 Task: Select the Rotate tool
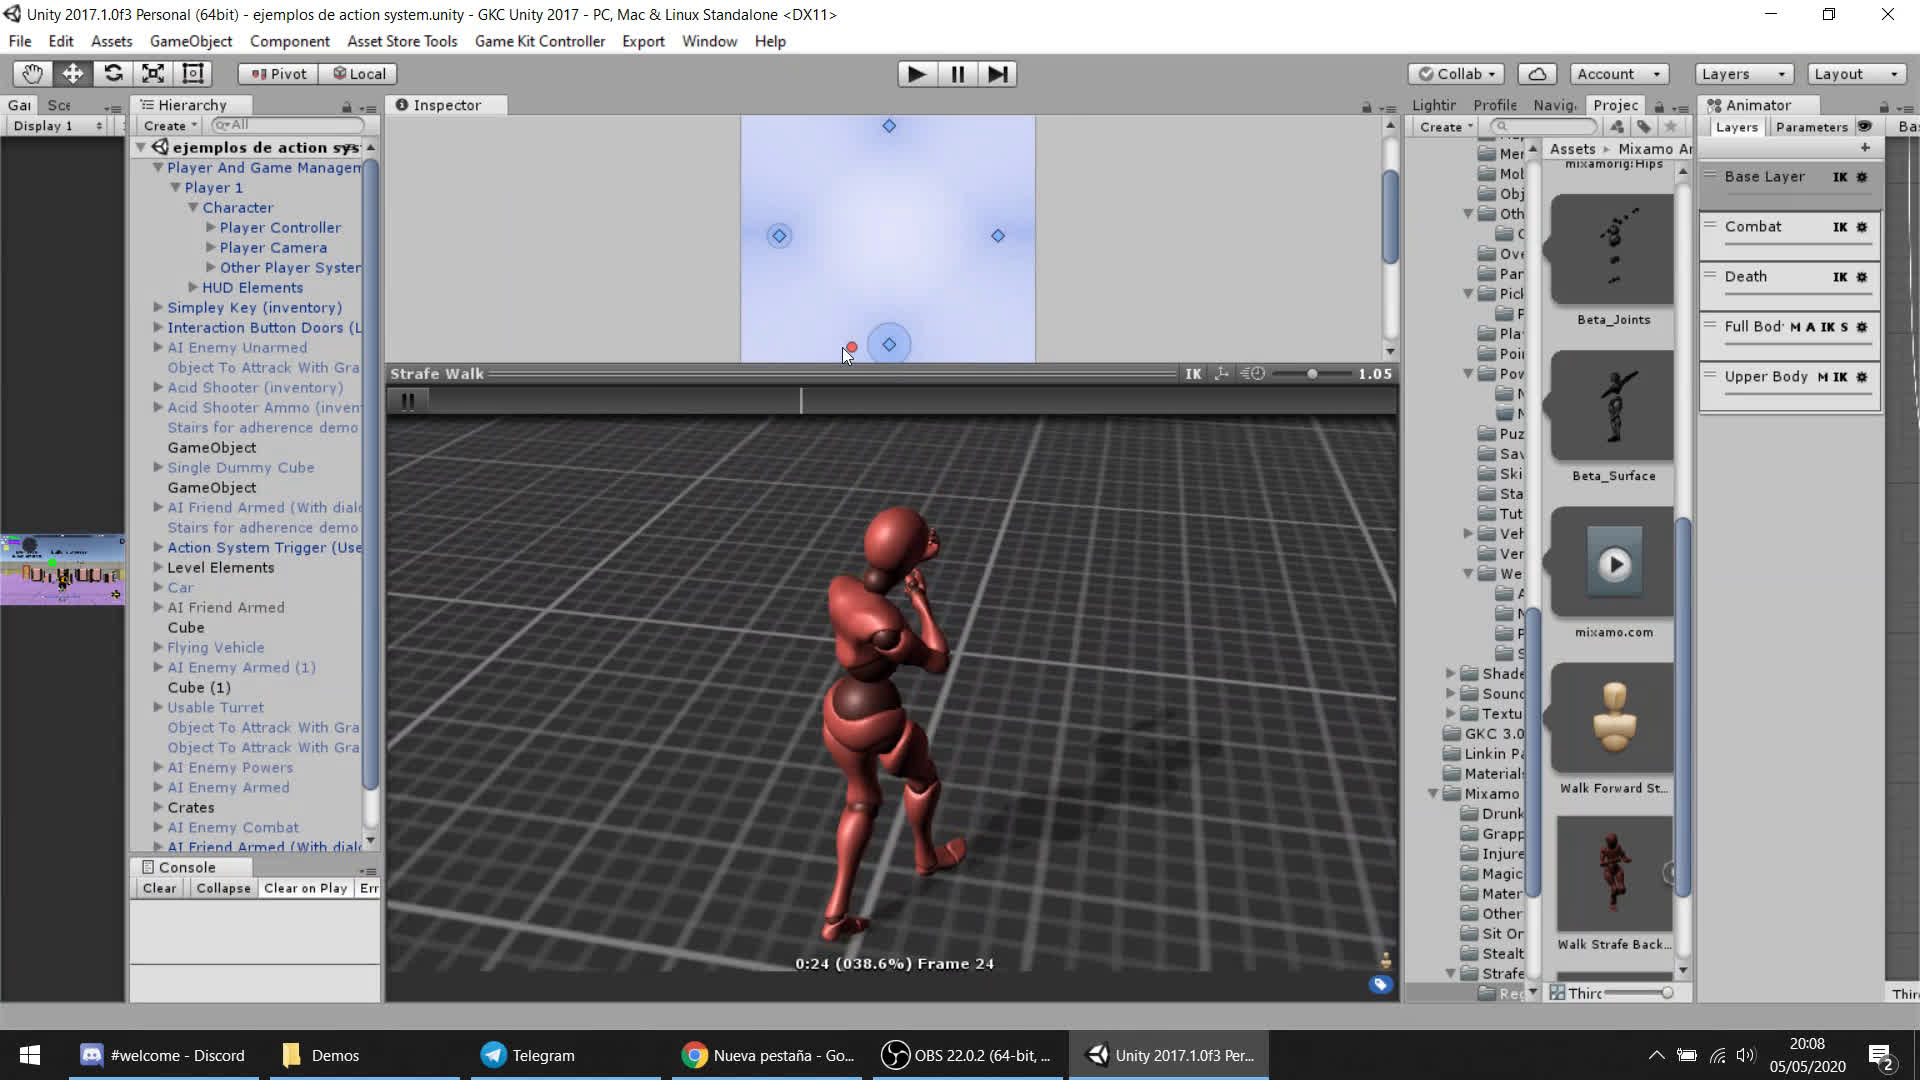pos(113,74)
